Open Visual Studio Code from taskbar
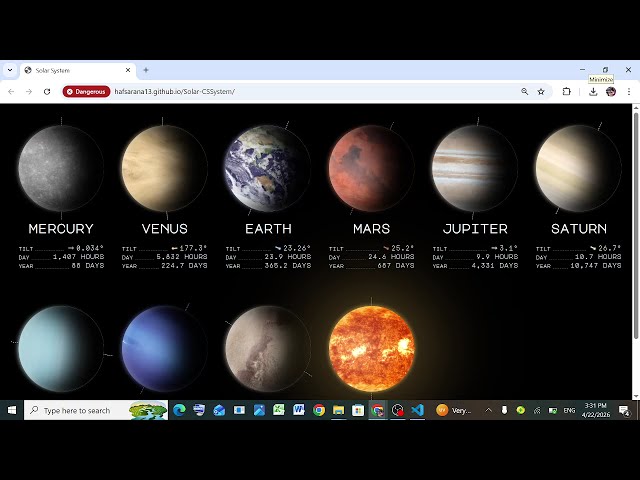The height and width of the screenshot is (480, 640). pos(418,410)
